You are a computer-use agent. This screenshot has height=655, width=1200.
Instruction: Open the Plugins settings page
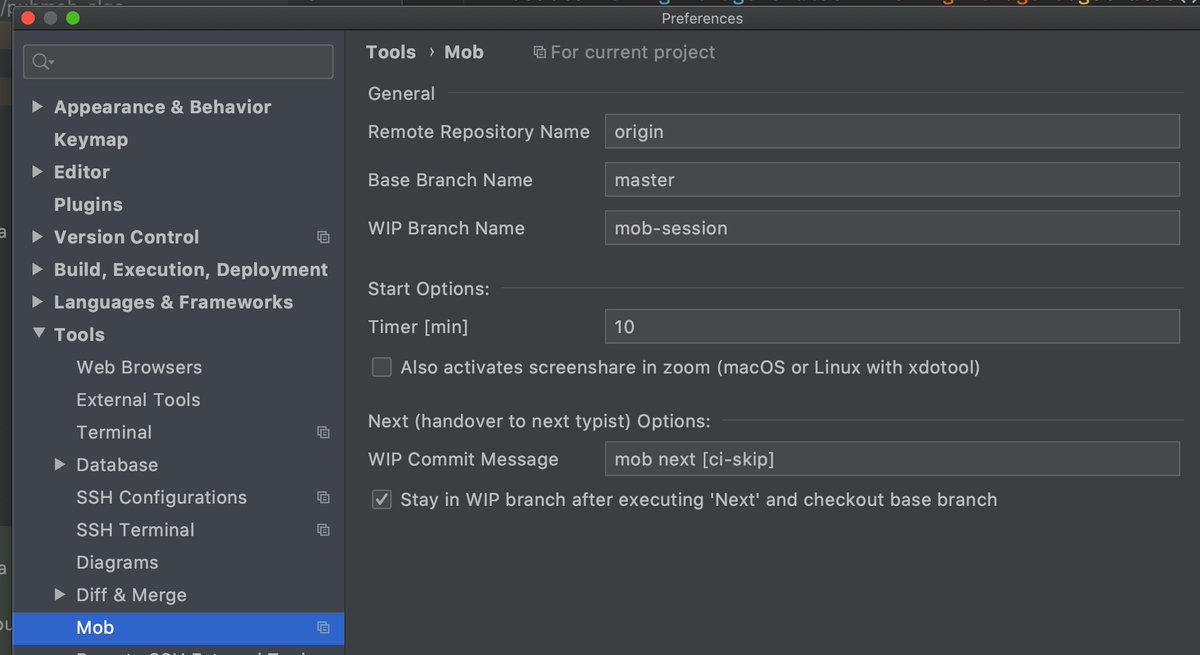[x=88, y=205]
